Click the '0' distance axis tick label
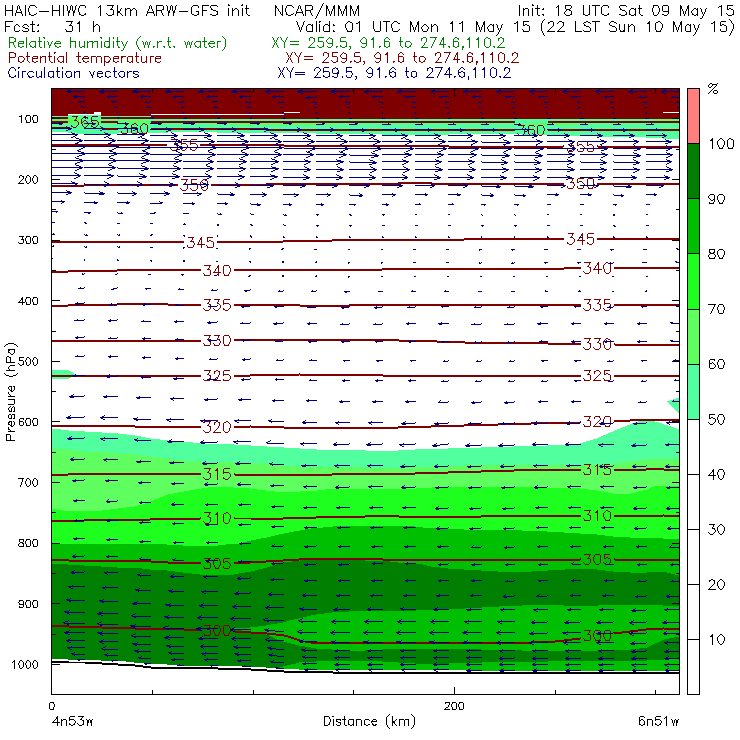The height and width of the screenshot is (740, 740). 51,706
